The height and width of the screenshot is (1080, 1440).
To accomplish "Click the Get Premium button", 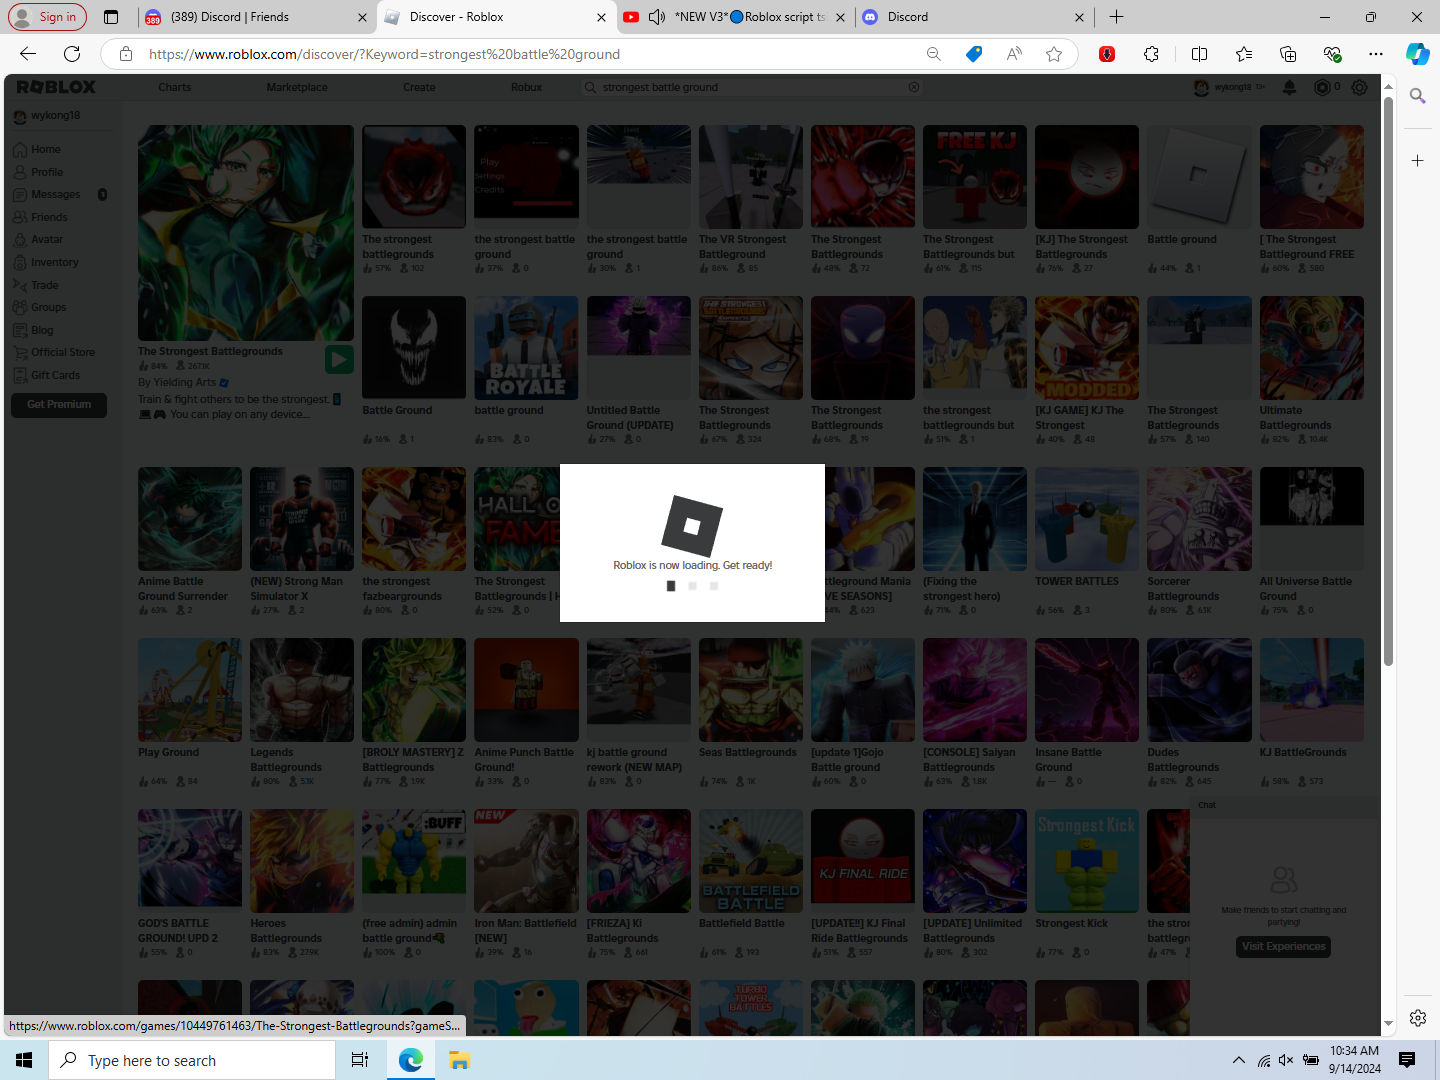I will click(x=59, y=405).
